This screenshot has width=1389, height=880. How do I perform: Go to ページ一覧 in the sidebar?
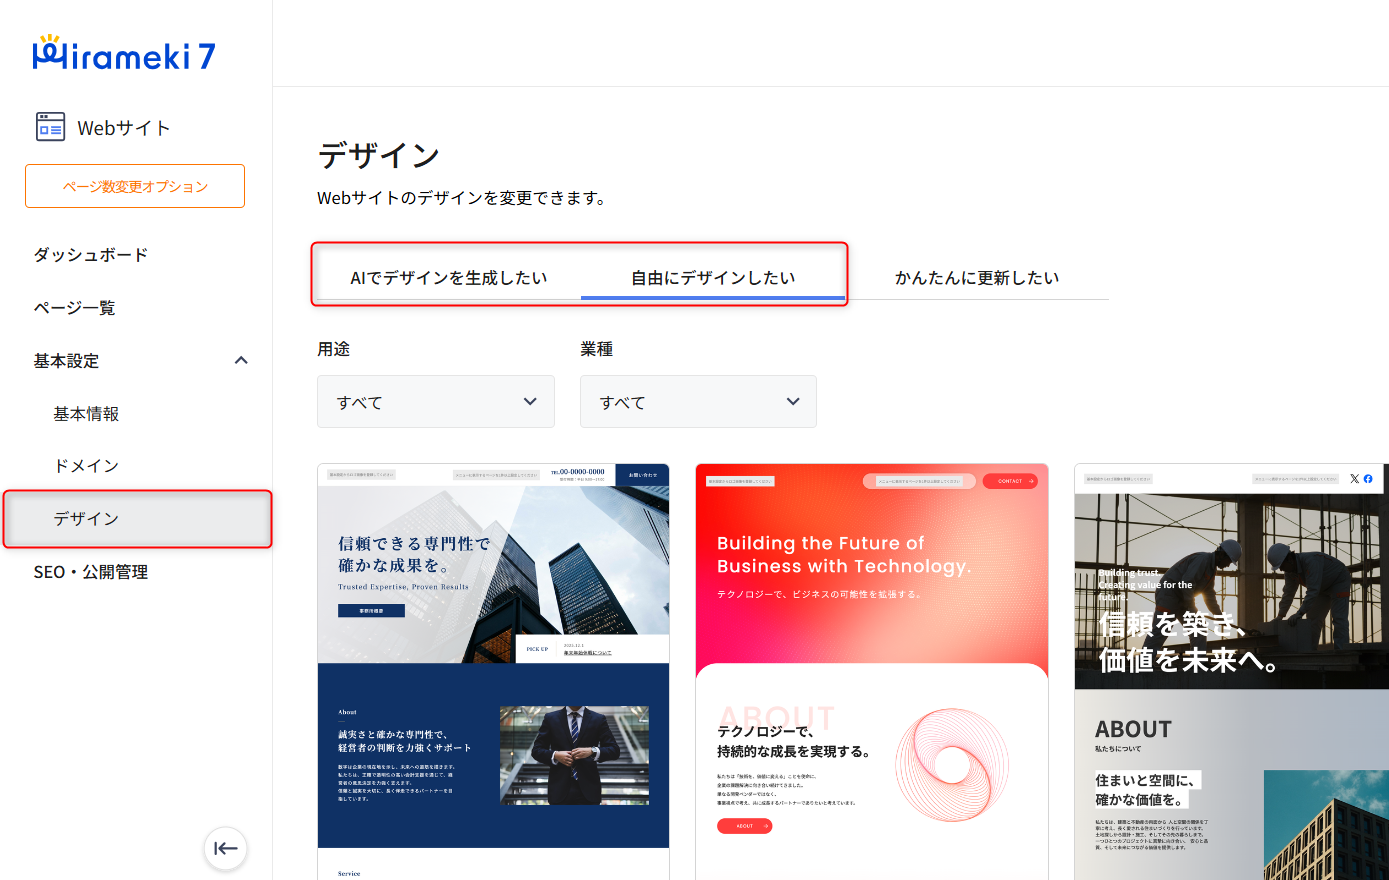pos(75,308)
